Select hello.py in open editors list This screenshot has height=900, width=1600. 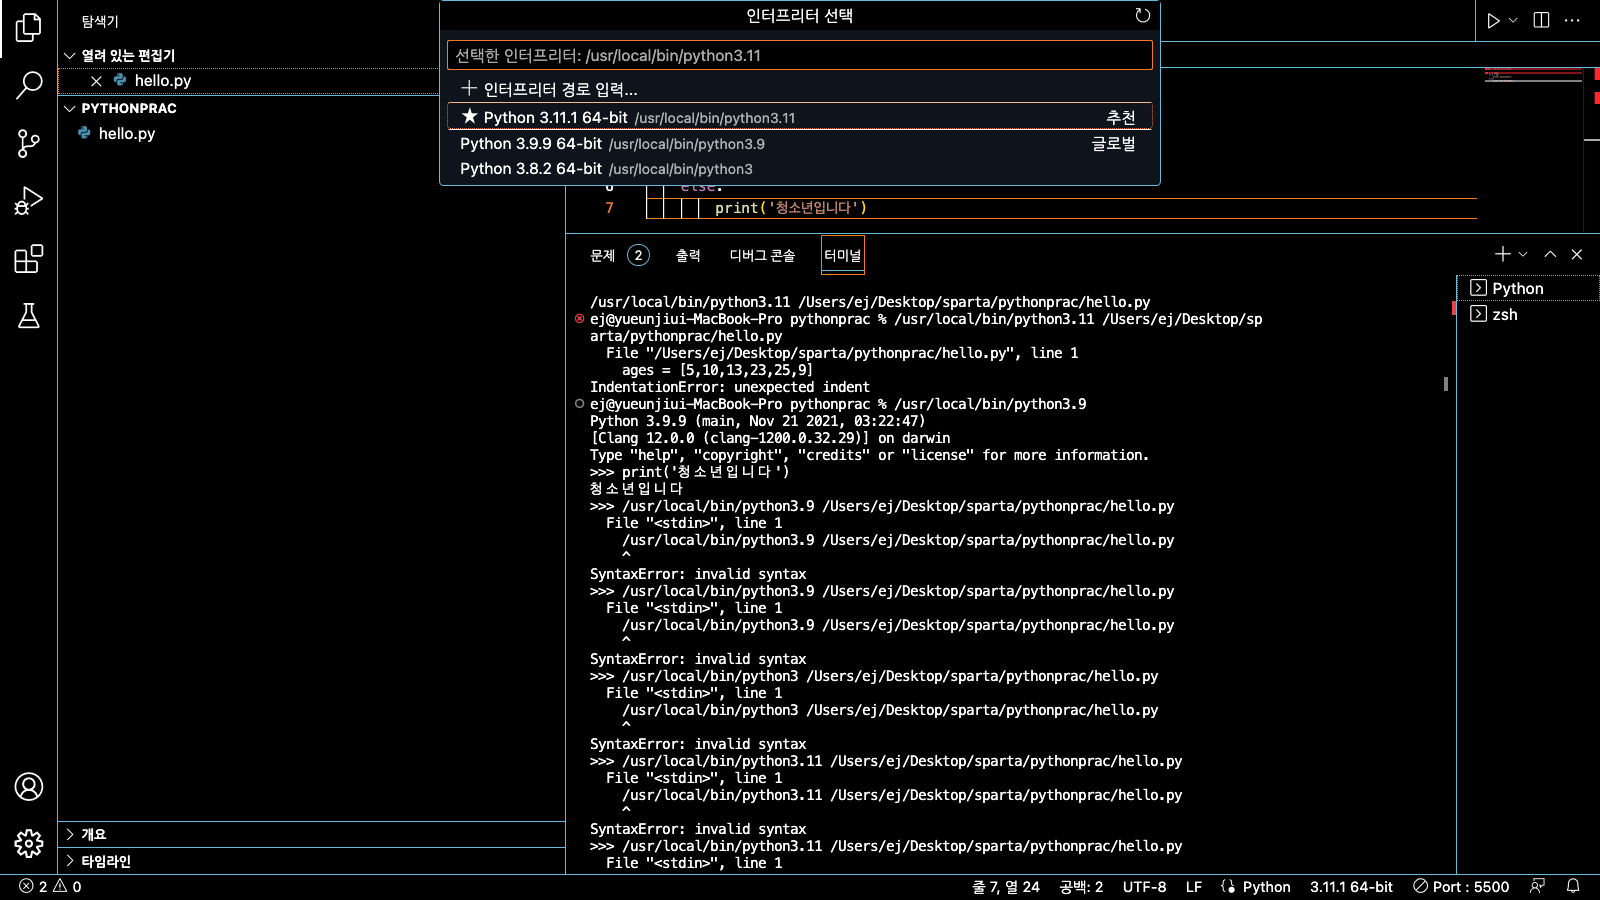[x=163, y=81]
